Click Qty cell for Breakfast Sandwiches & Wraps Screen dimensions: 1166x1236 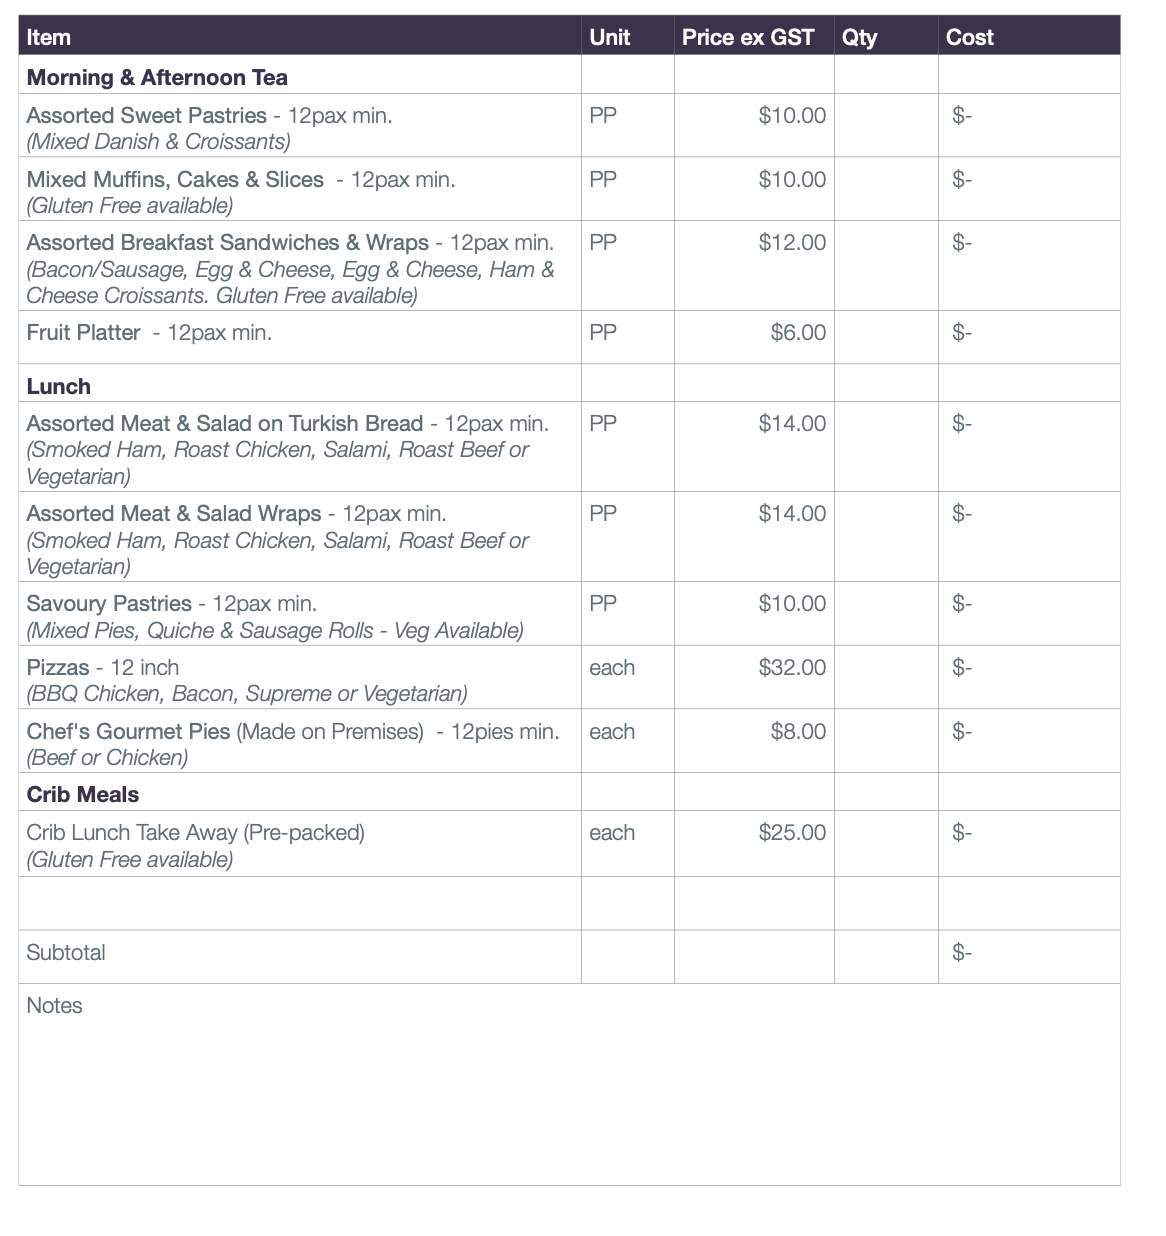(x=885, y=266)
